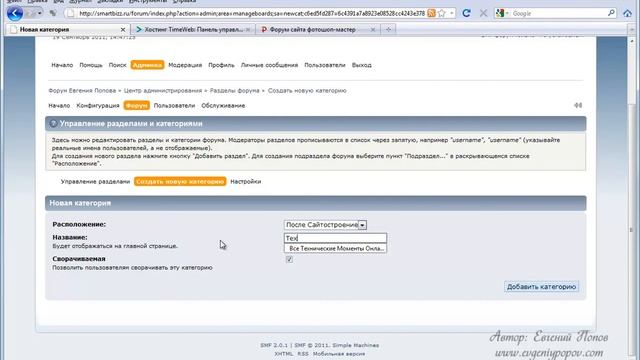Open admin submenu Пользователи
This screenshot has height=360, width=640.
pos(174,105)
